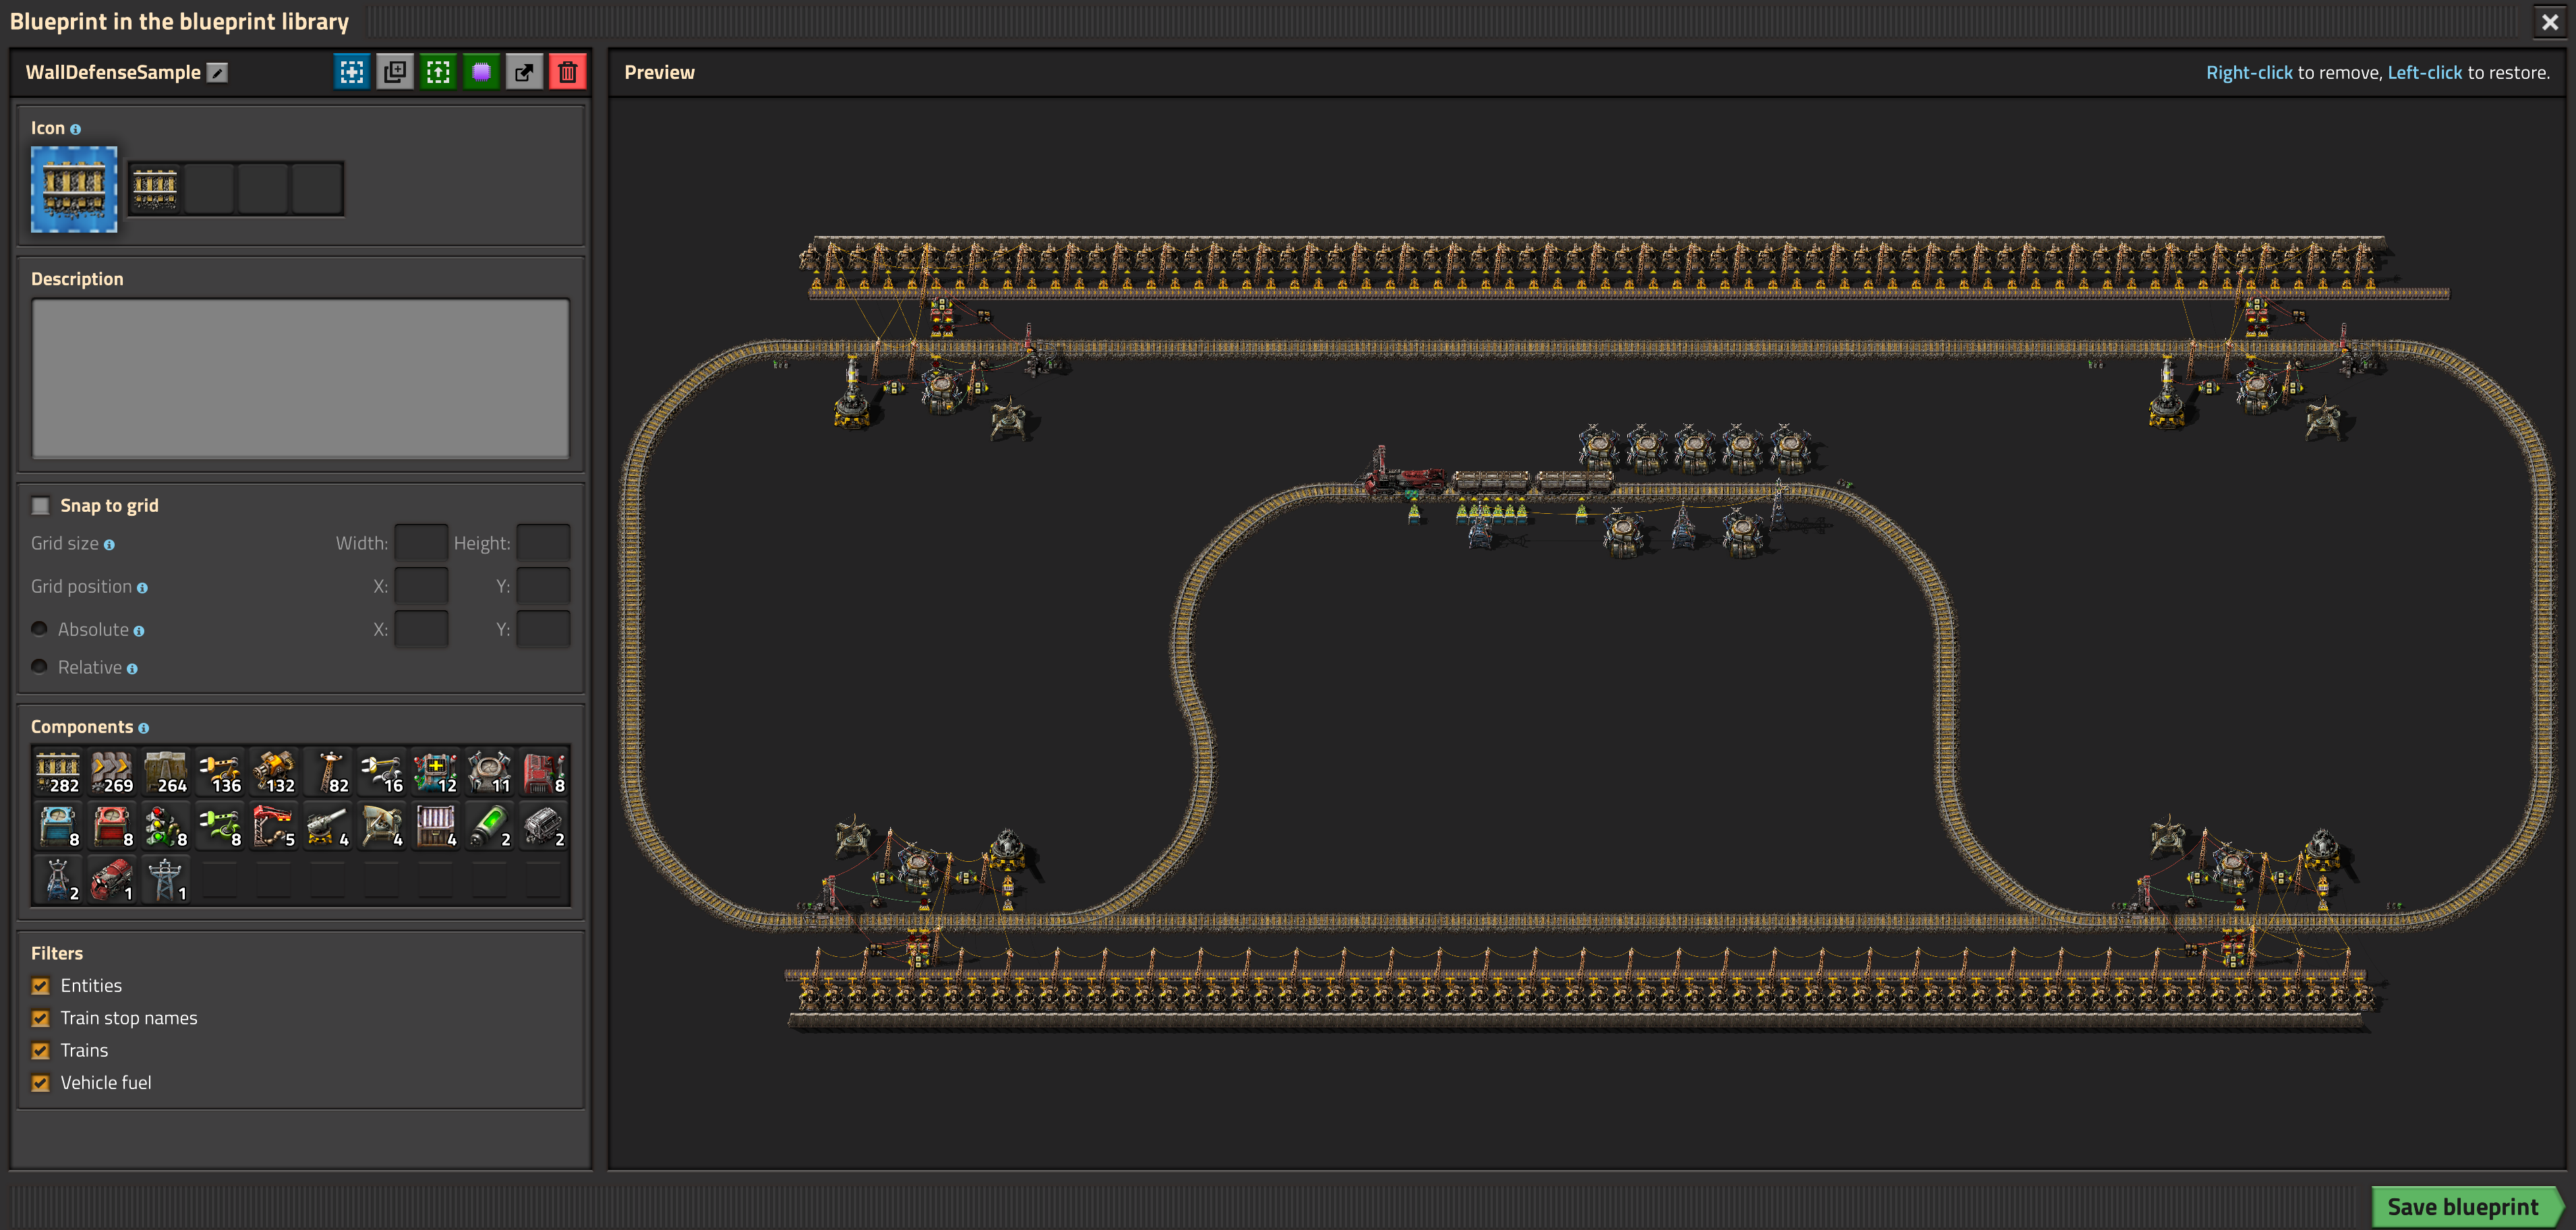
Task: Click the info icon beside Components
Action: [143, 728]
